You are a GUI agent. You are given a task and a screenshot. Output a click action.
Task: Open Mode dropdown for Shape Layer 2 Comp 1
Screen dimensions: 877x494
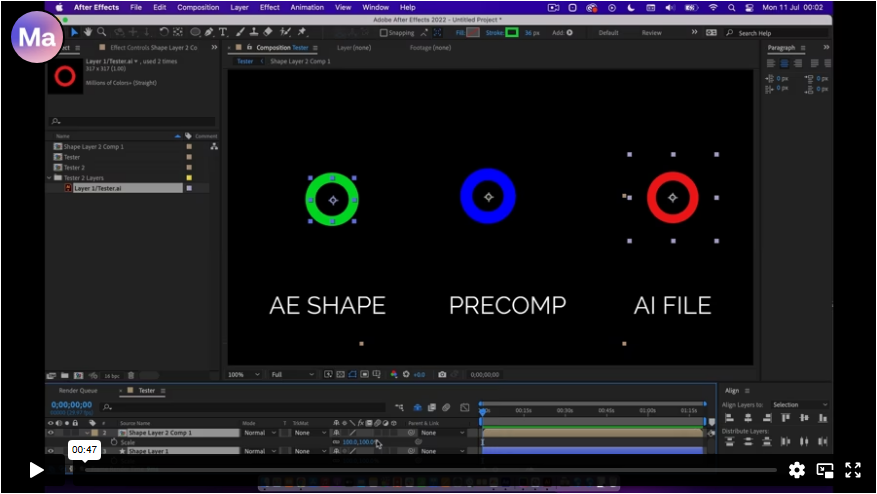pyautogui.click(x=260, y=432)
